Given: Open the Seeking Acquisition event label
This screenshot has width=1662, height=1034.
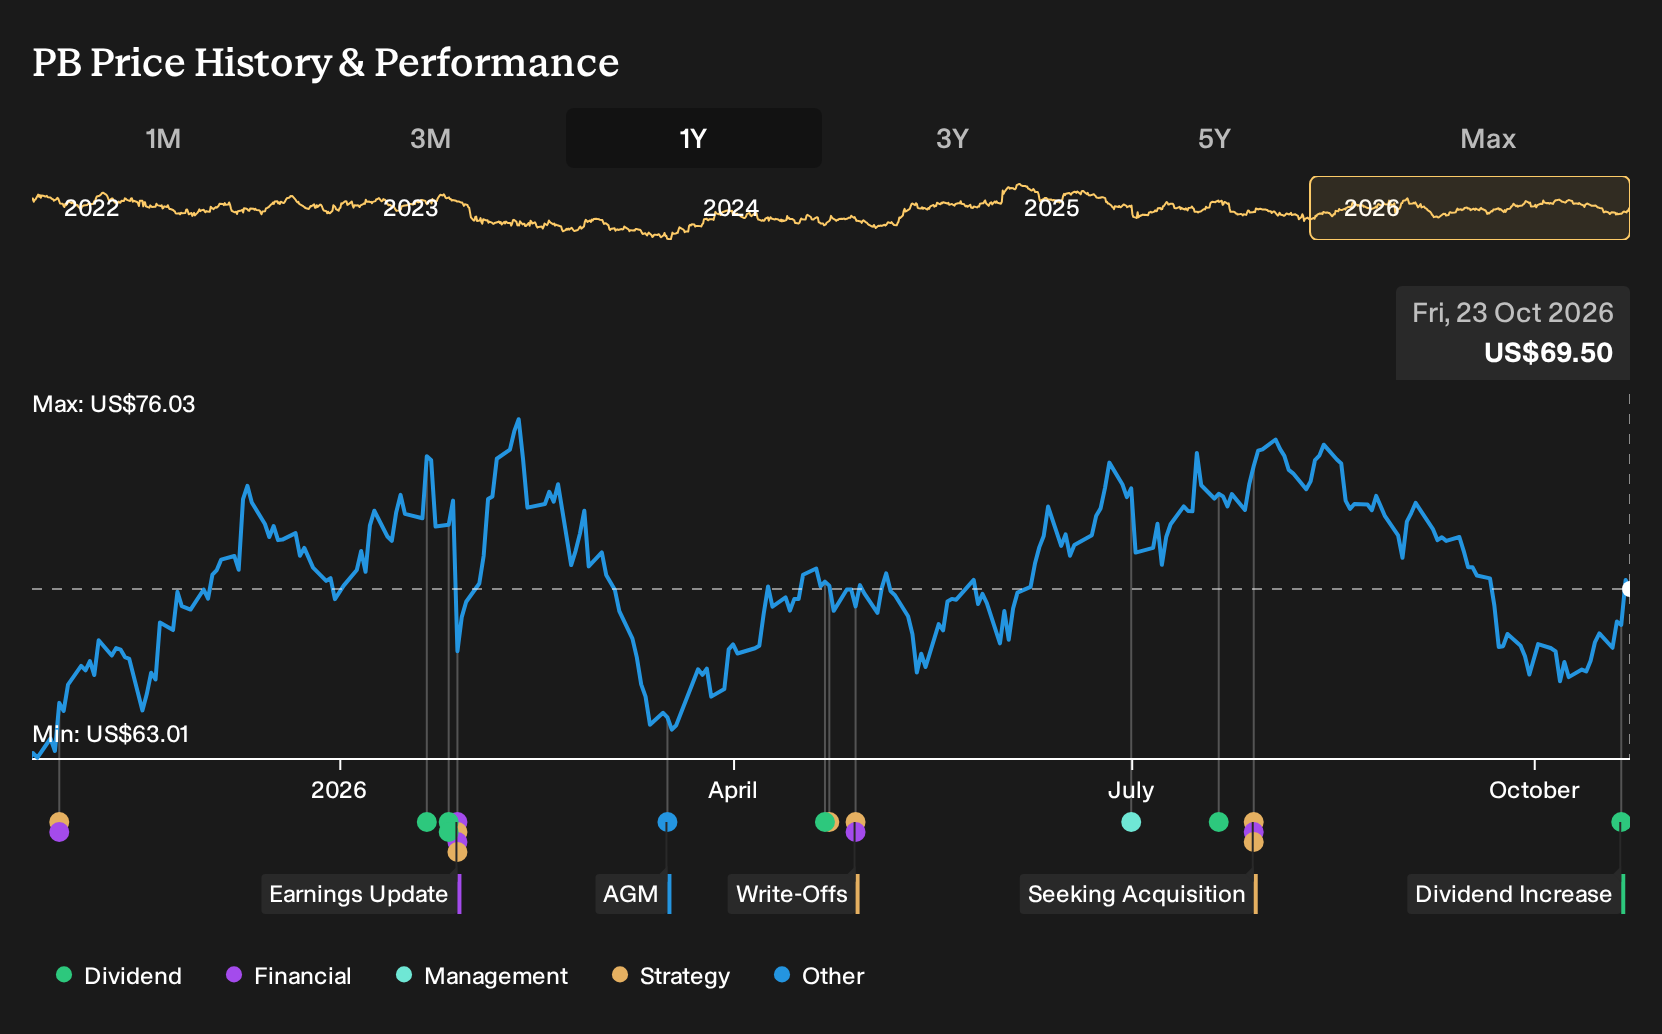Looking at the screenshot, I should (1139, 894).
